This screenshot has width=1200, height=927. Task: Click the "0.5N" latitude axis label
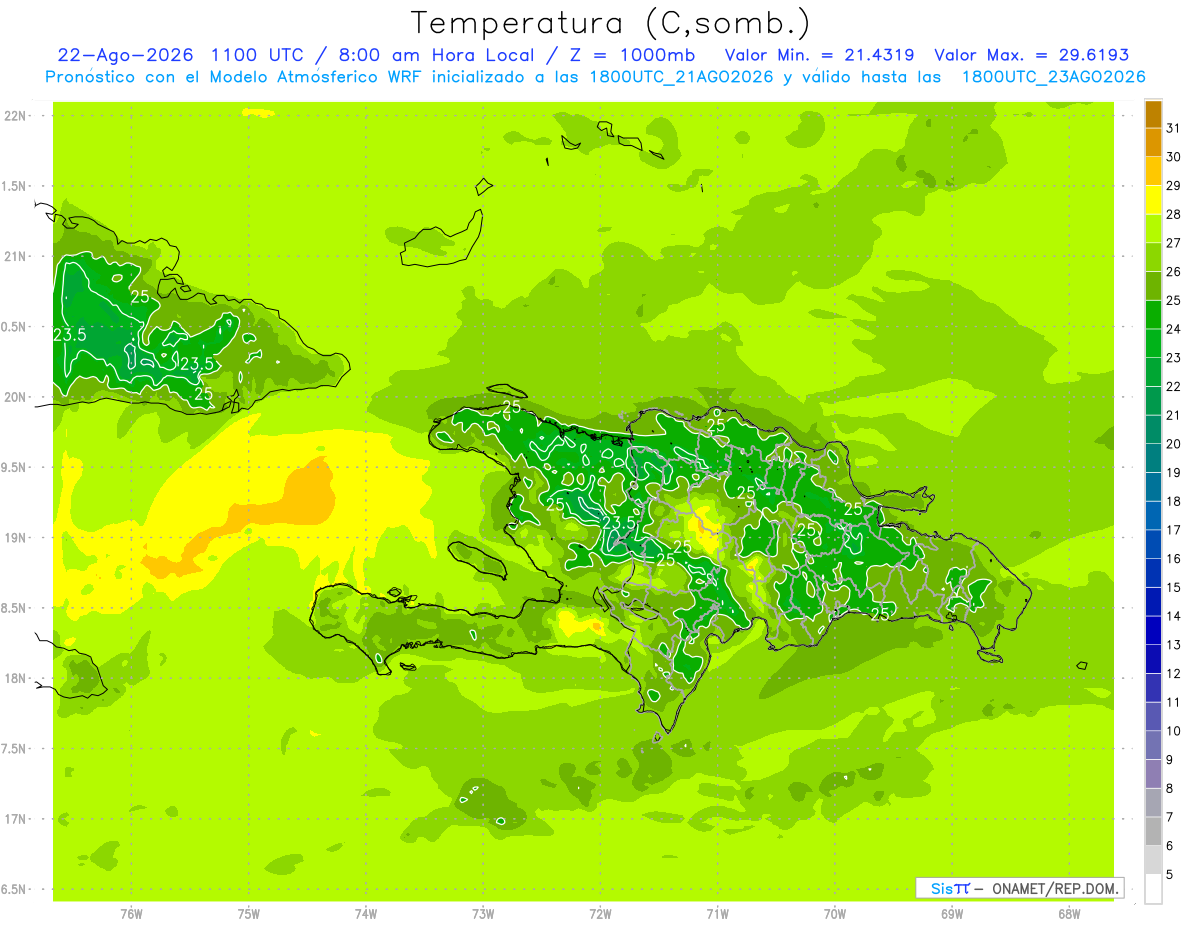(x=15, y=327)
